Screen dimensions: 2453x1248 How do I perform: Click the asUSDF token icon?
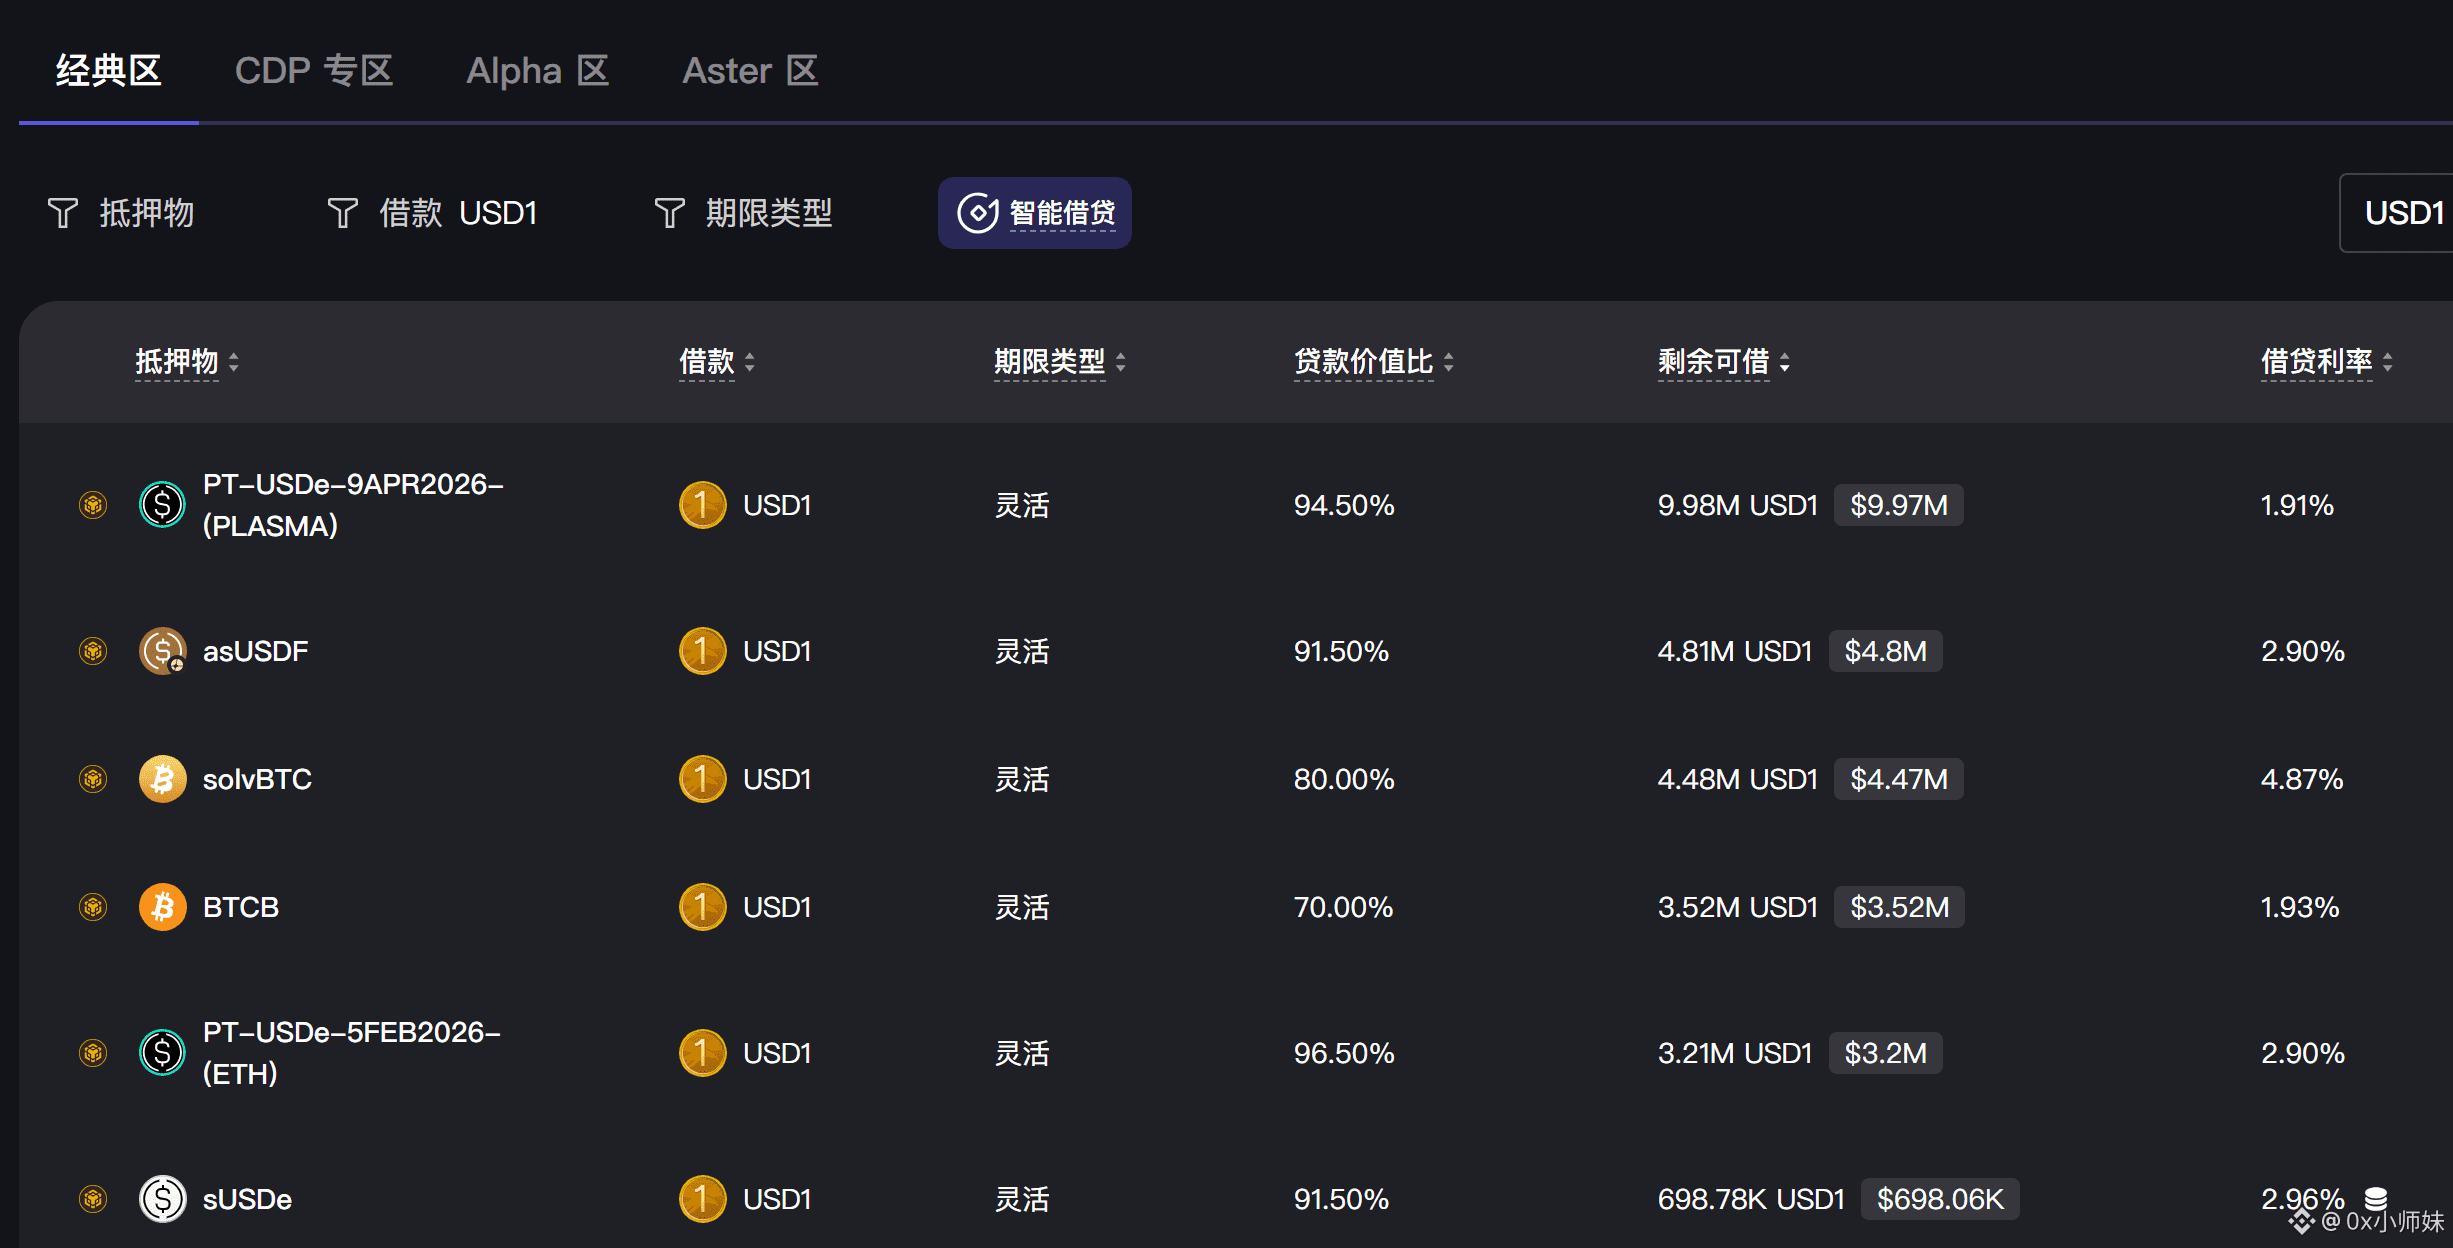tap(162, 651)
